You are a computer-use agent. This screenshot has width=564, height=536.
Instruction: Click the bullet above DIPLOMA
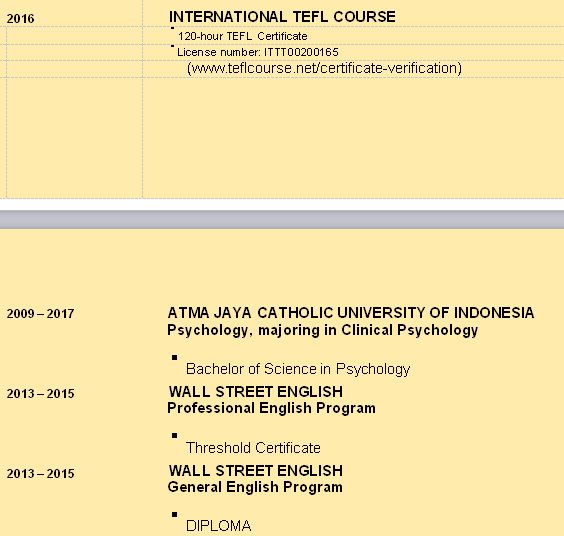pyautogui.click(x=174, y=514)
